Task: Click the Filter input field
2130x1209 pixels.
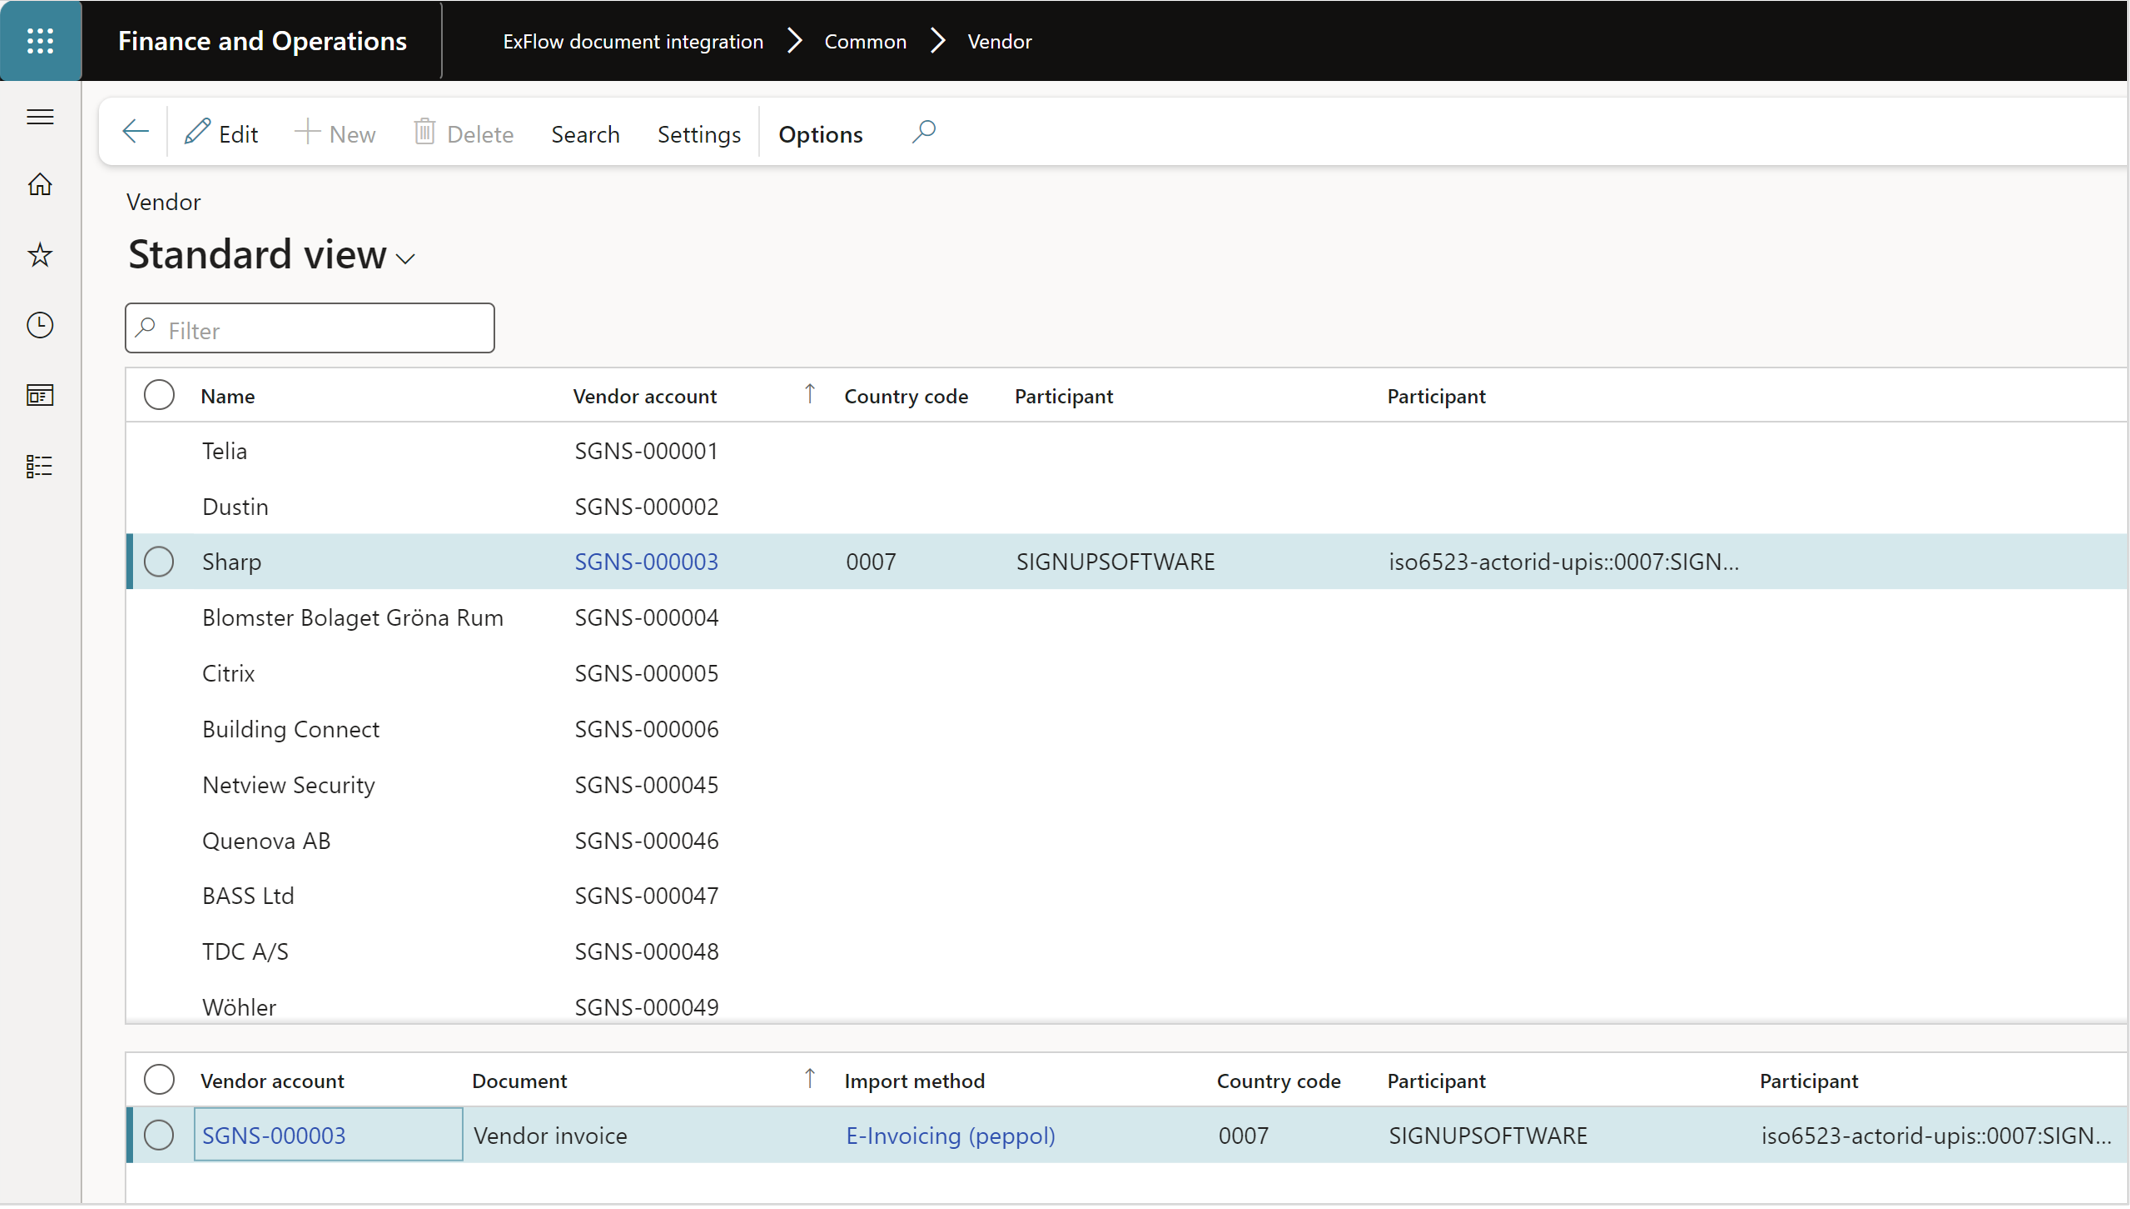Action: [x=310, y=329]
